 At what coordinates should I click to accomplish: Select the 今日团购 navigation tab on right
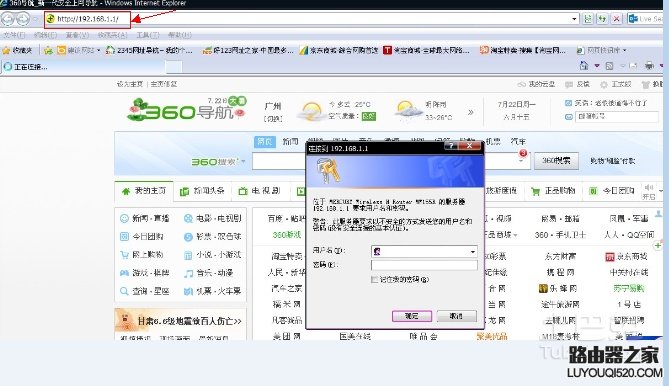click(612, 191)
